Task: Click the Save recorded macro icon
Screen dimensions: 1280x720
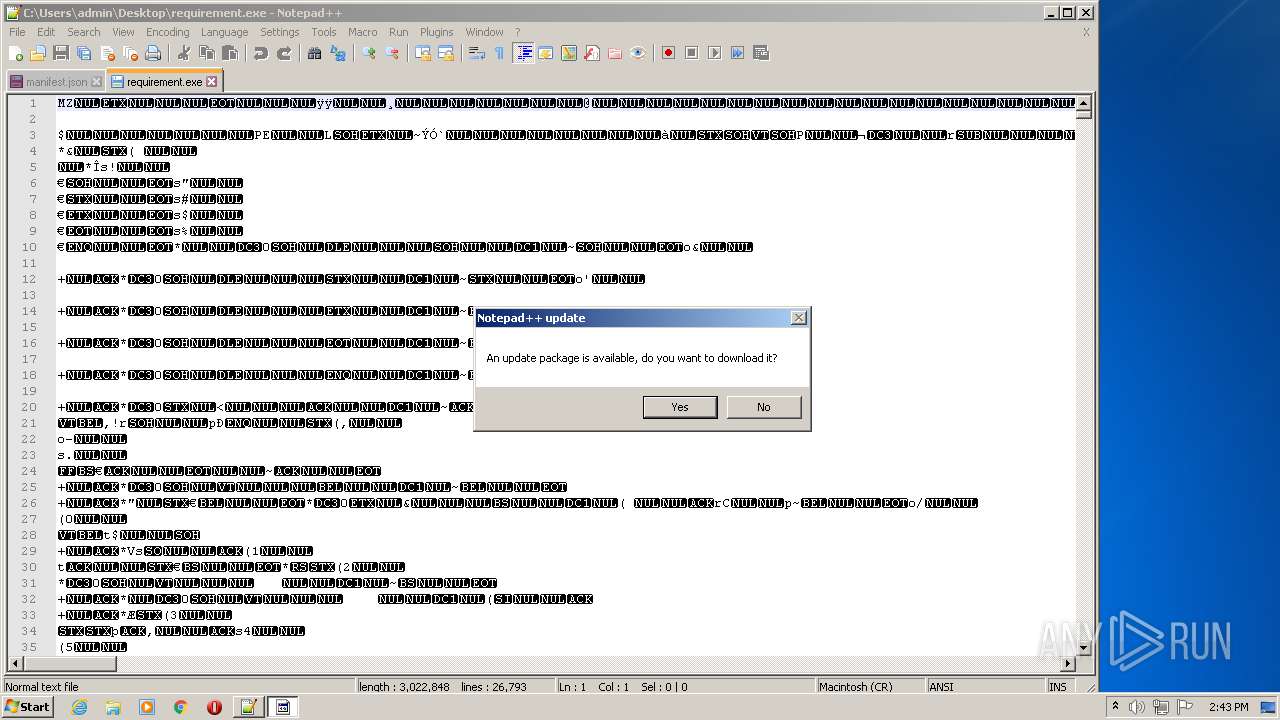Action: click(x=760, y=53)
